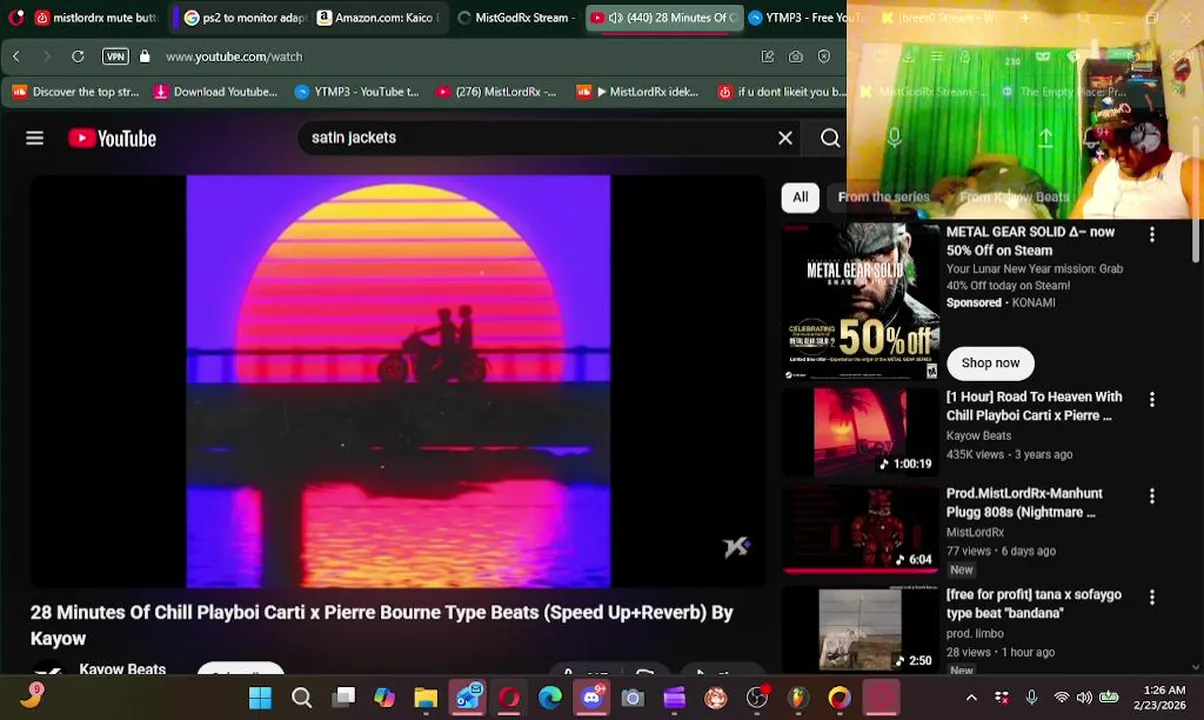The image size is (1204, 720).
Task: Open options for the Metal Gear Solid ad
Action: point(1152,234)
